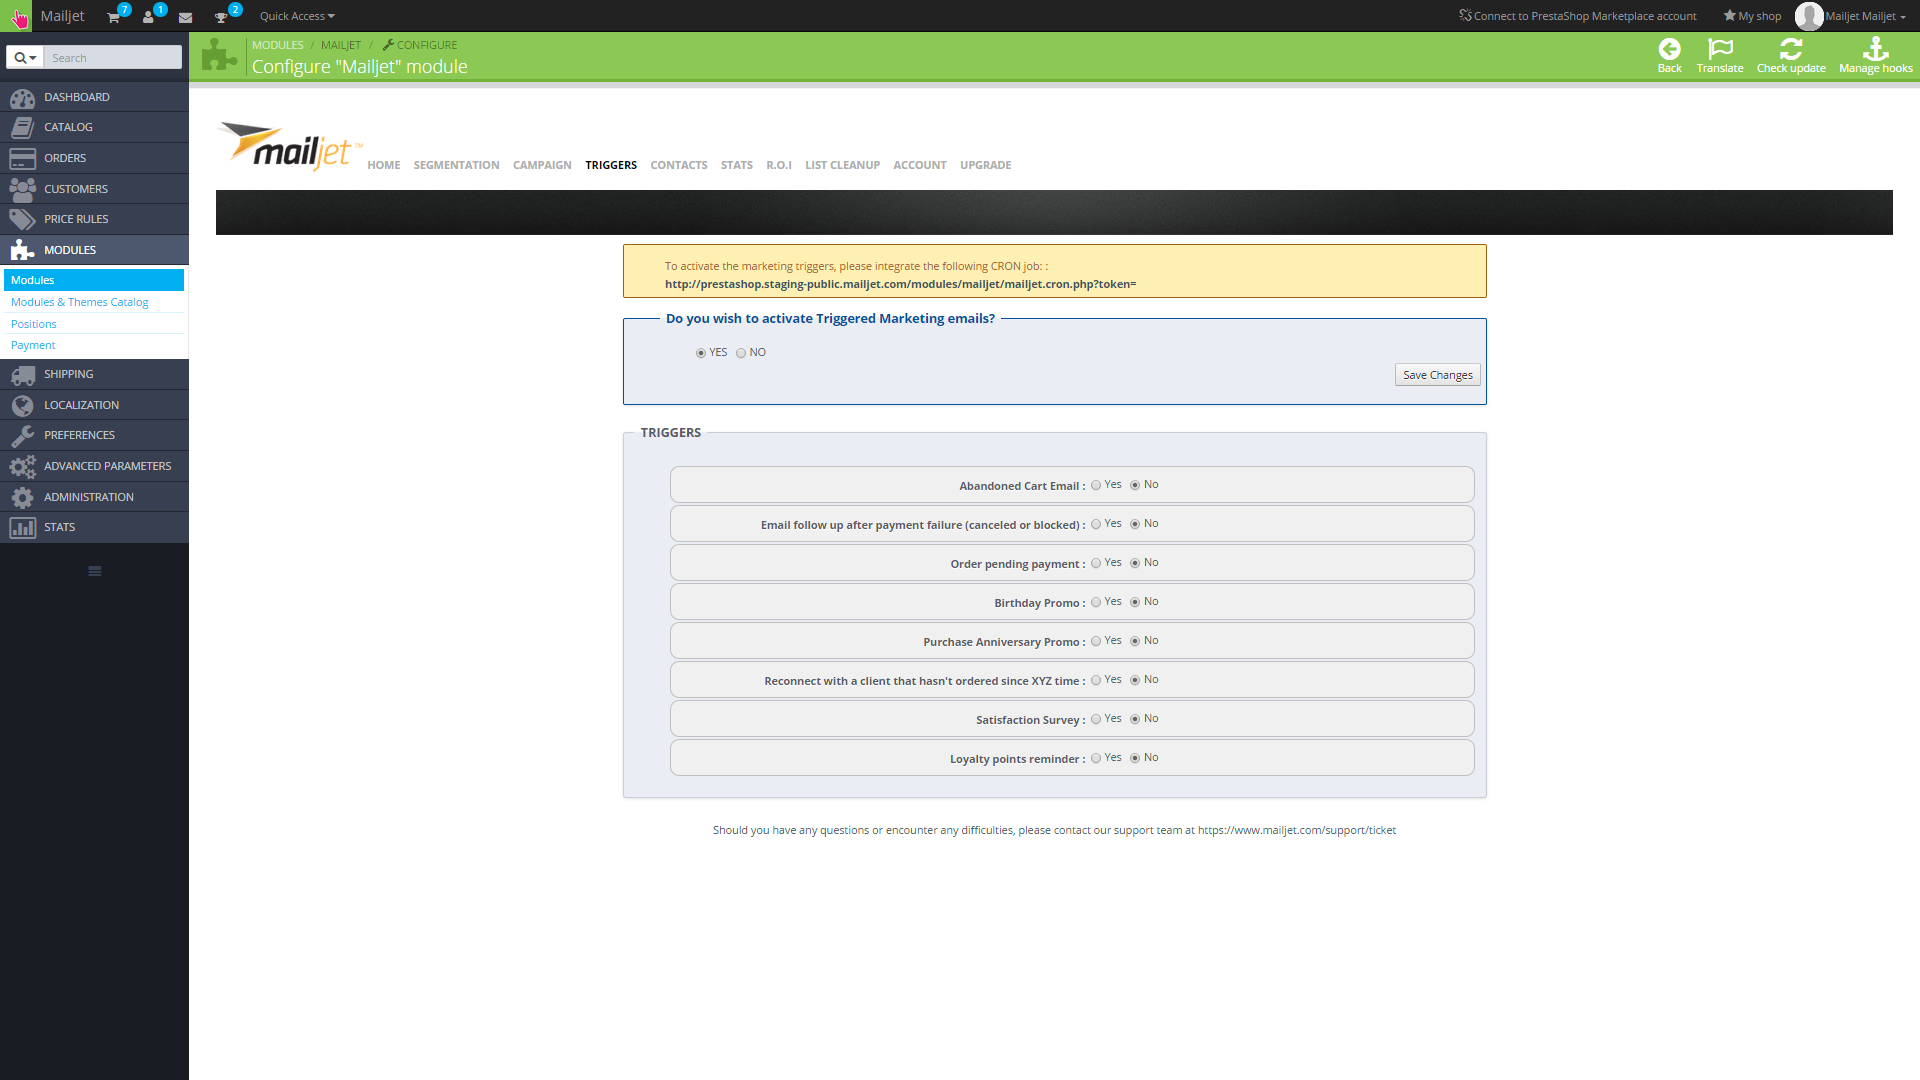Image resolution: width=1920 pixels, height=1080 pixels.
Task: Click the Orders credit card icon
Action: (x=22, y=158)
